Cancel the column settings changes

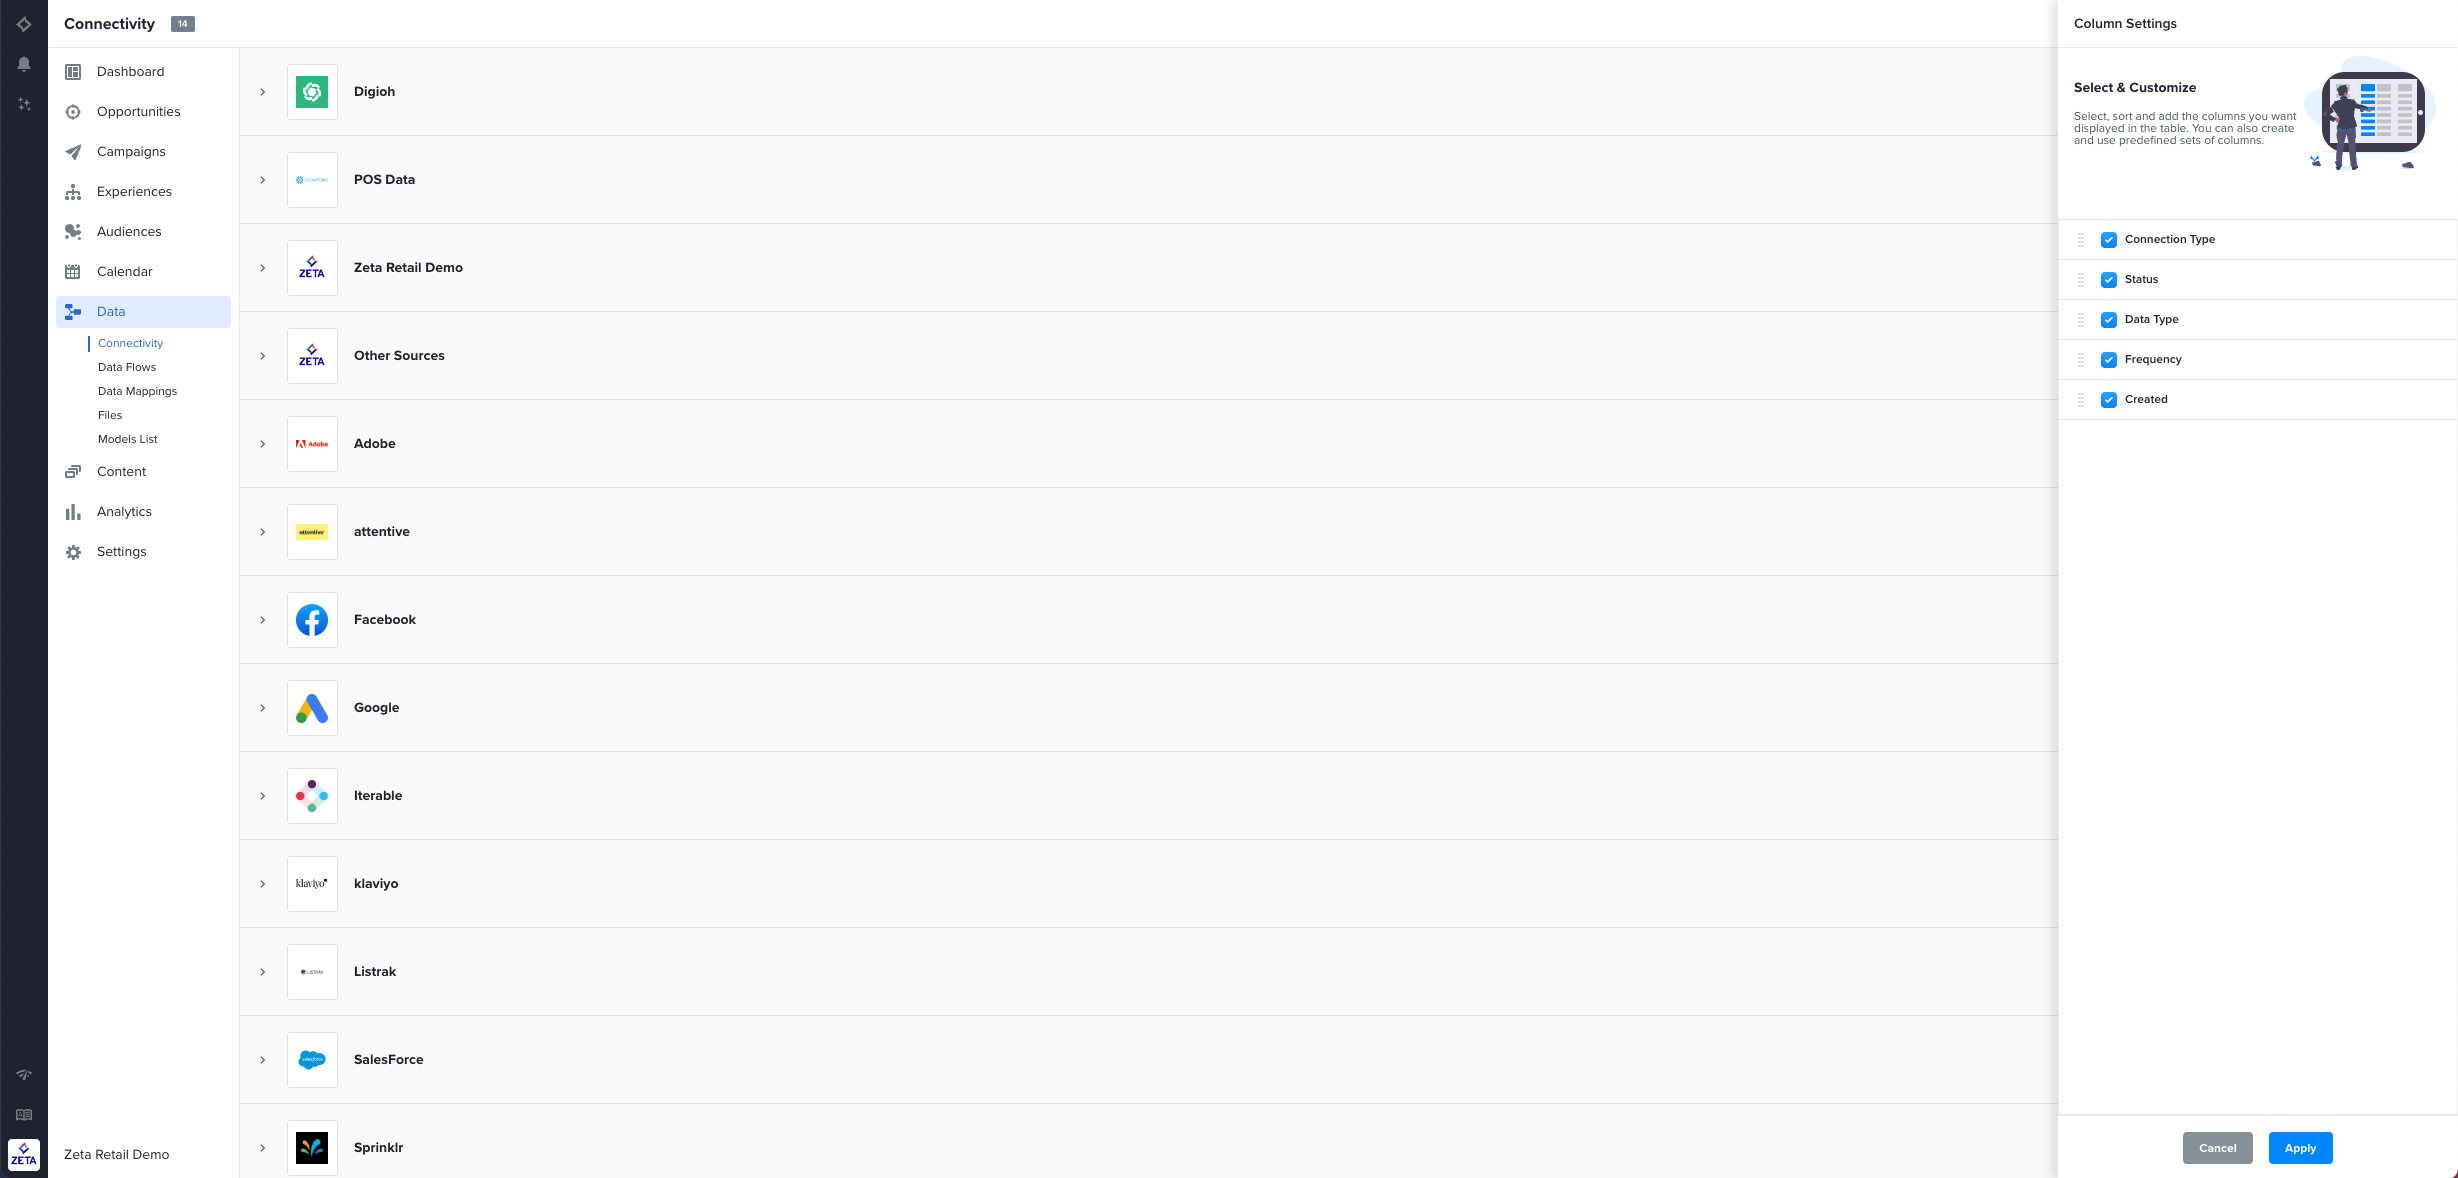coord(2217,1148)
